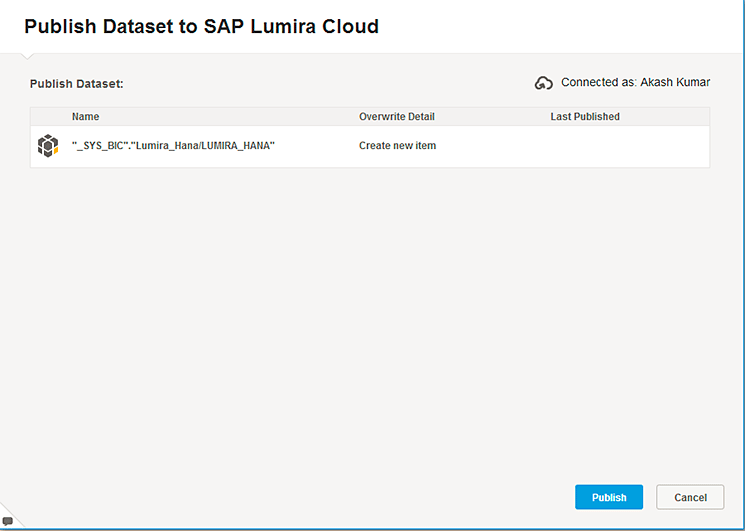Click the 'Publish Dataset:' section label
The width and height of the screenshot is (745, 531).
77,84
